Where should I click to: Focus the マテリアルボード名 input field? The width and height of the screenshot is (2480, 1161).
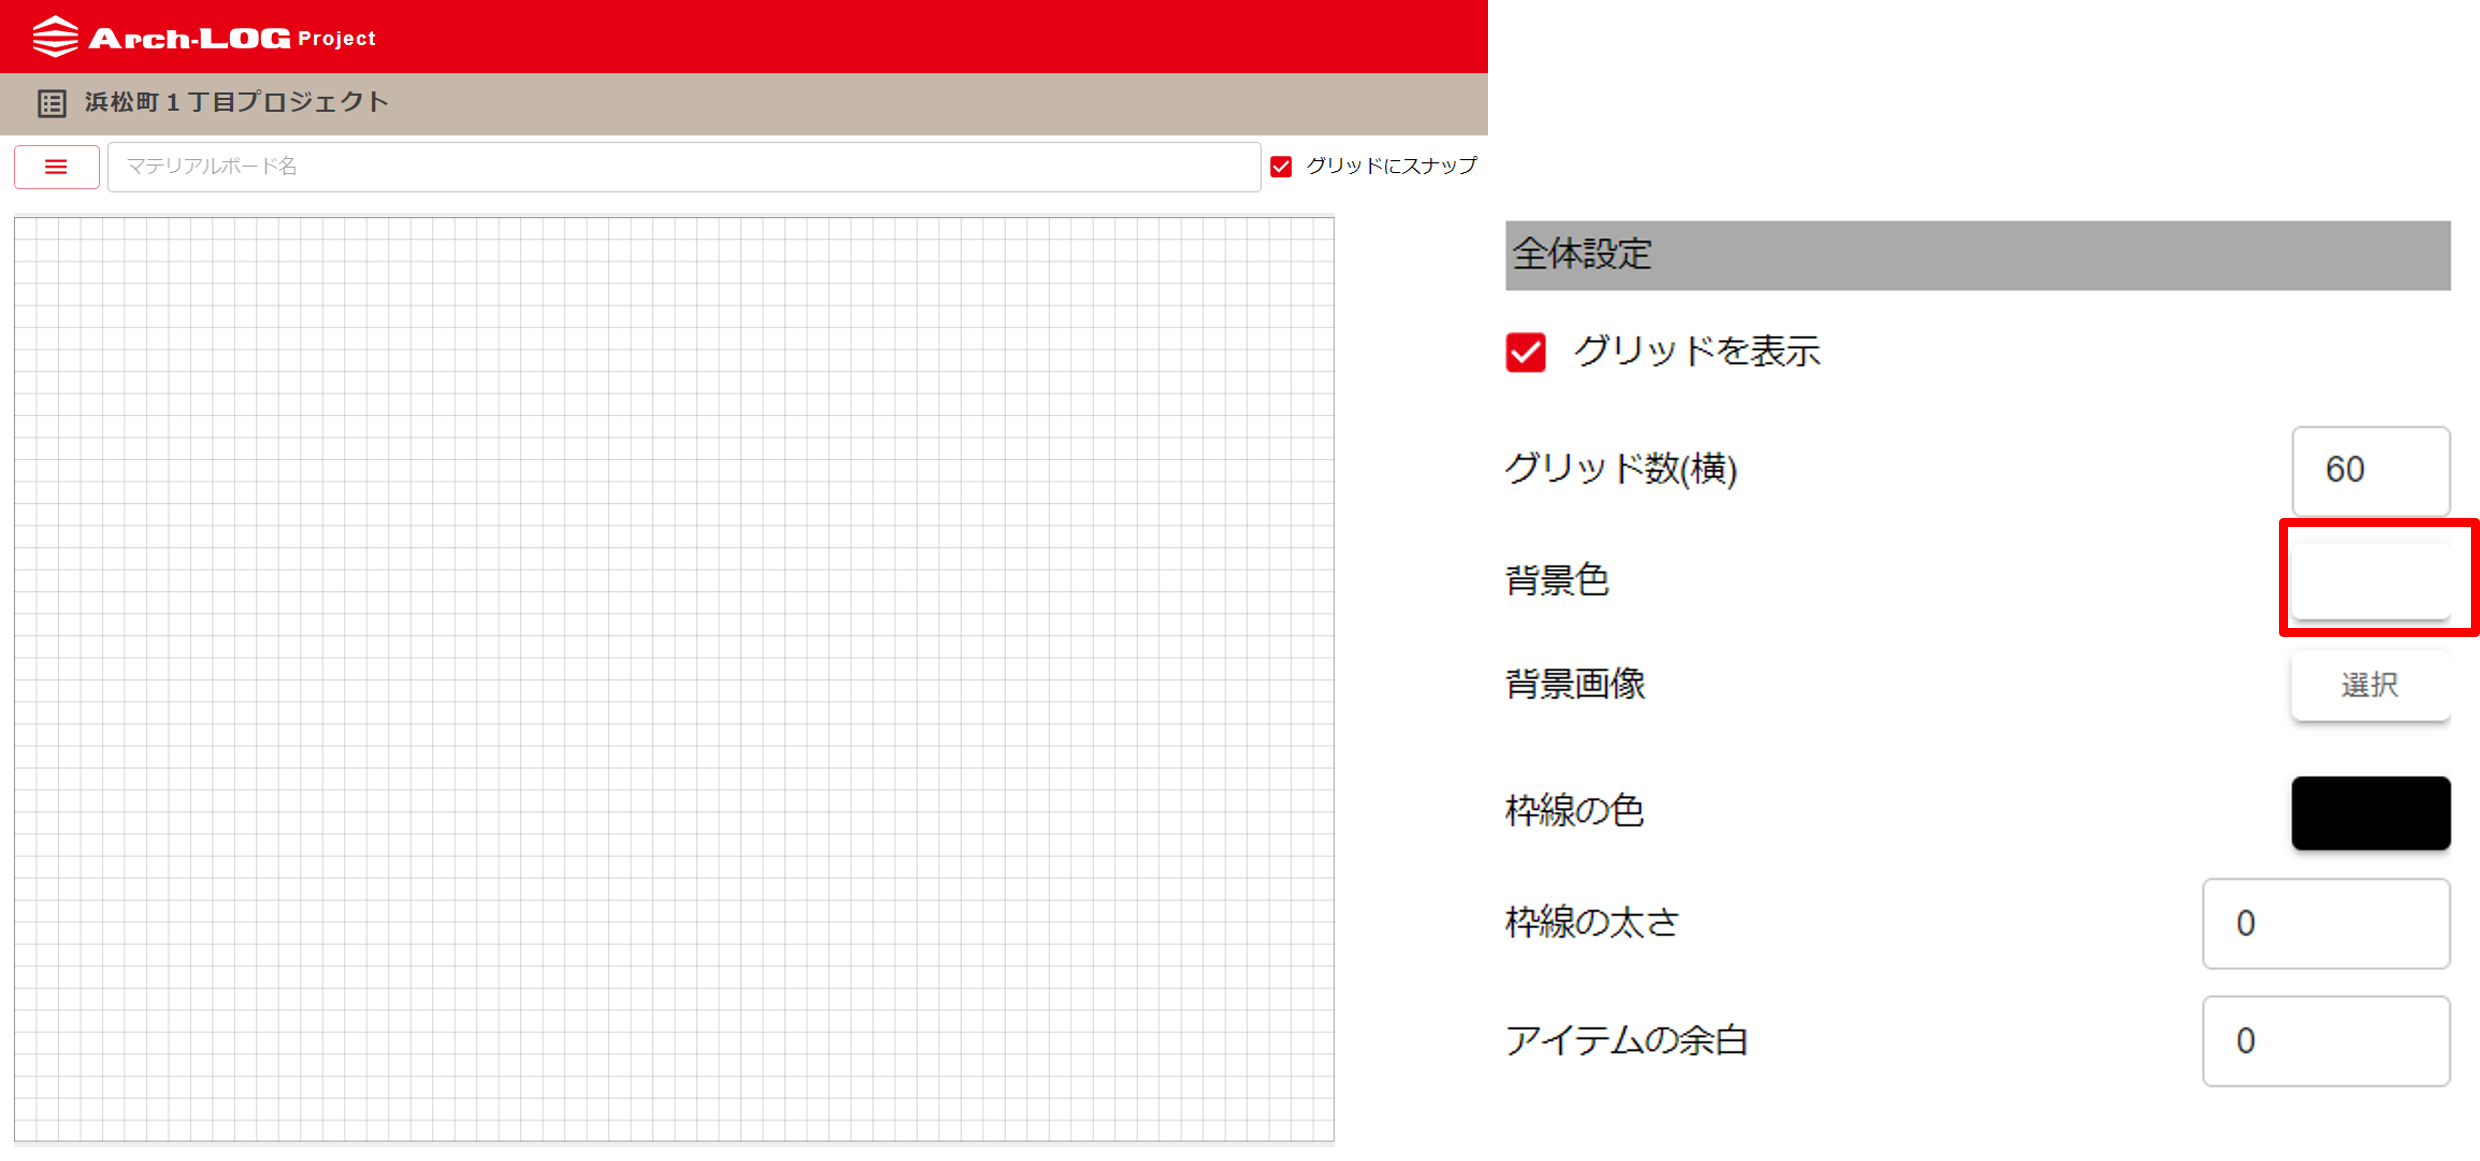click(x=684, y=167)
